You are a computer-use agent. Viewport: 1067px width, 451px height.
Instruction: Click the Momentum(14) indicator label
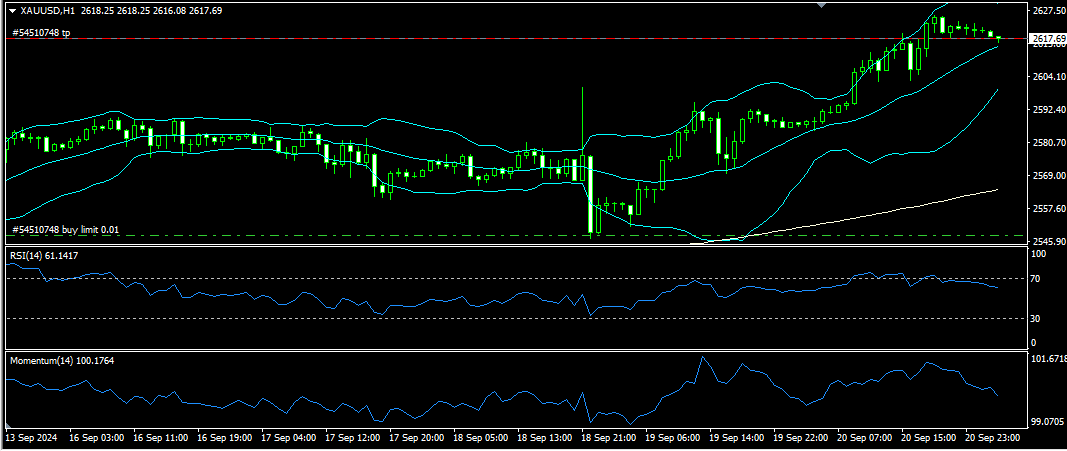click(x=61, y=360)
